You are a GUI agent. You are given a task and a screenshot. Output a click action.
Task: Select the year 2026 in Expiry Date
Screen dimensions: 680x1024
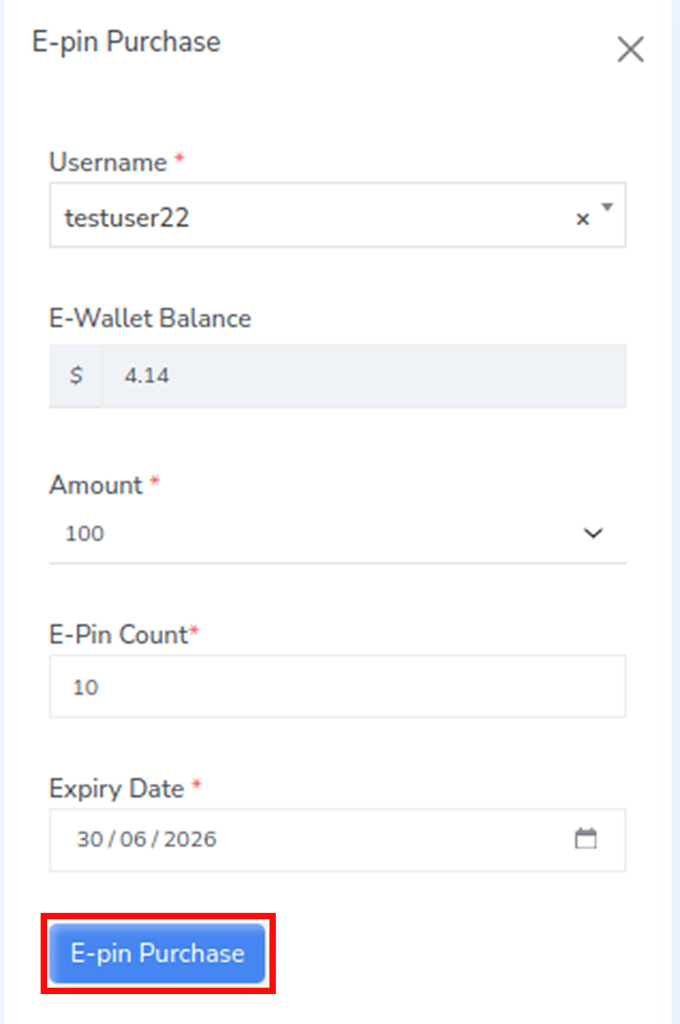[x=190, y=839]
